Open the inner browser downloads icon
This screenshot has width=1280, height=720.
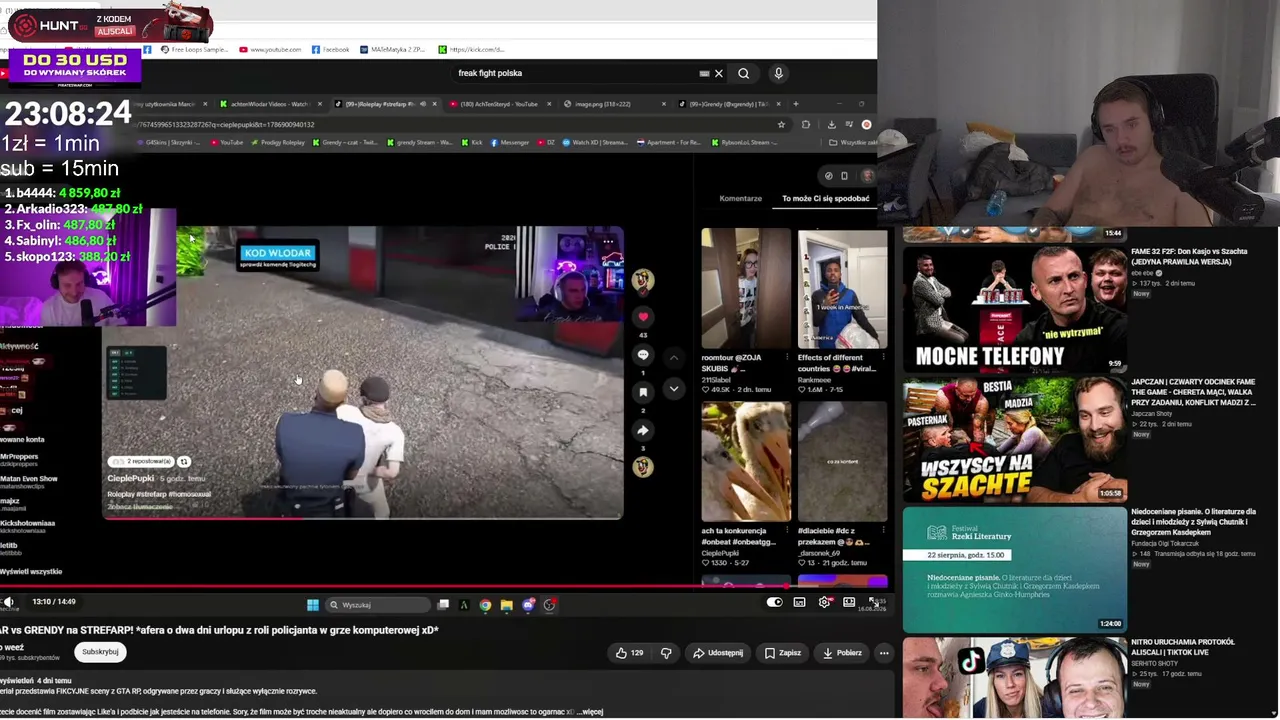831,125
